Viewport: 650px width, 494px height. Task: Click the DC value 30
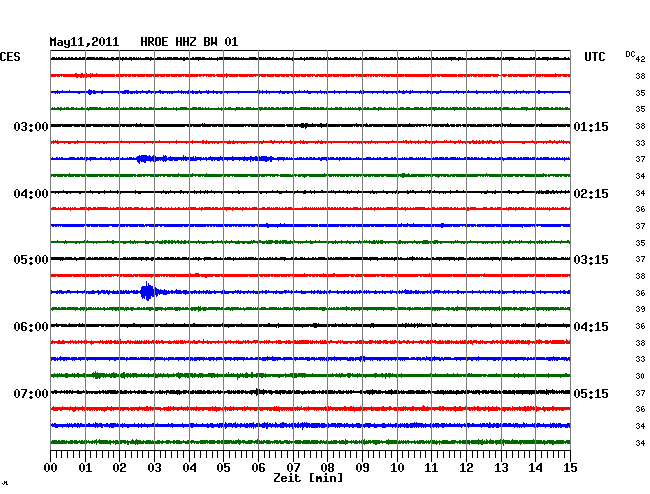point(640,376)
